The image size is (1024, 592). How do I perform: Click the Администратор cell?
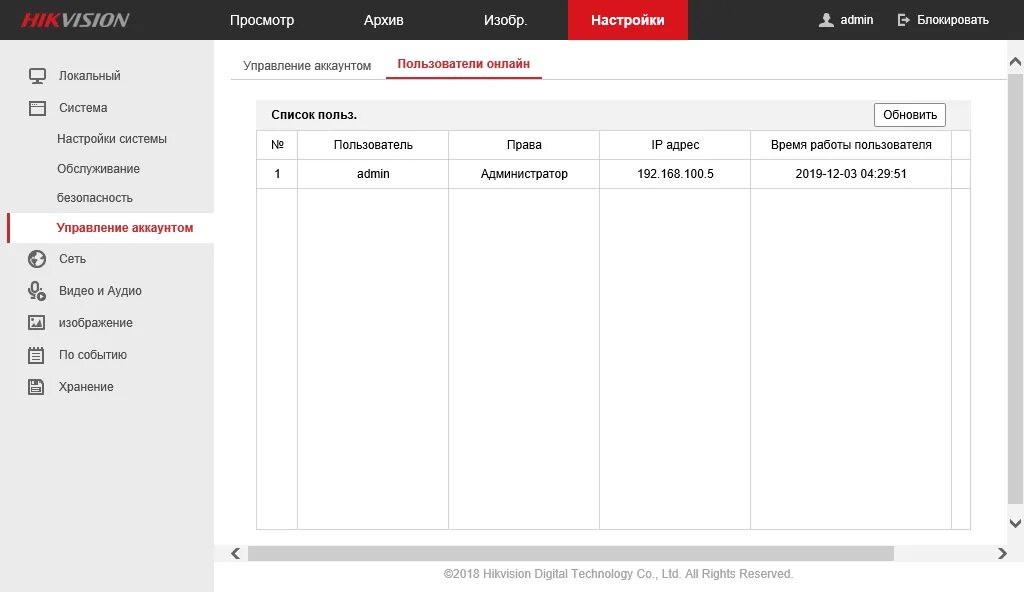[524, 174]
